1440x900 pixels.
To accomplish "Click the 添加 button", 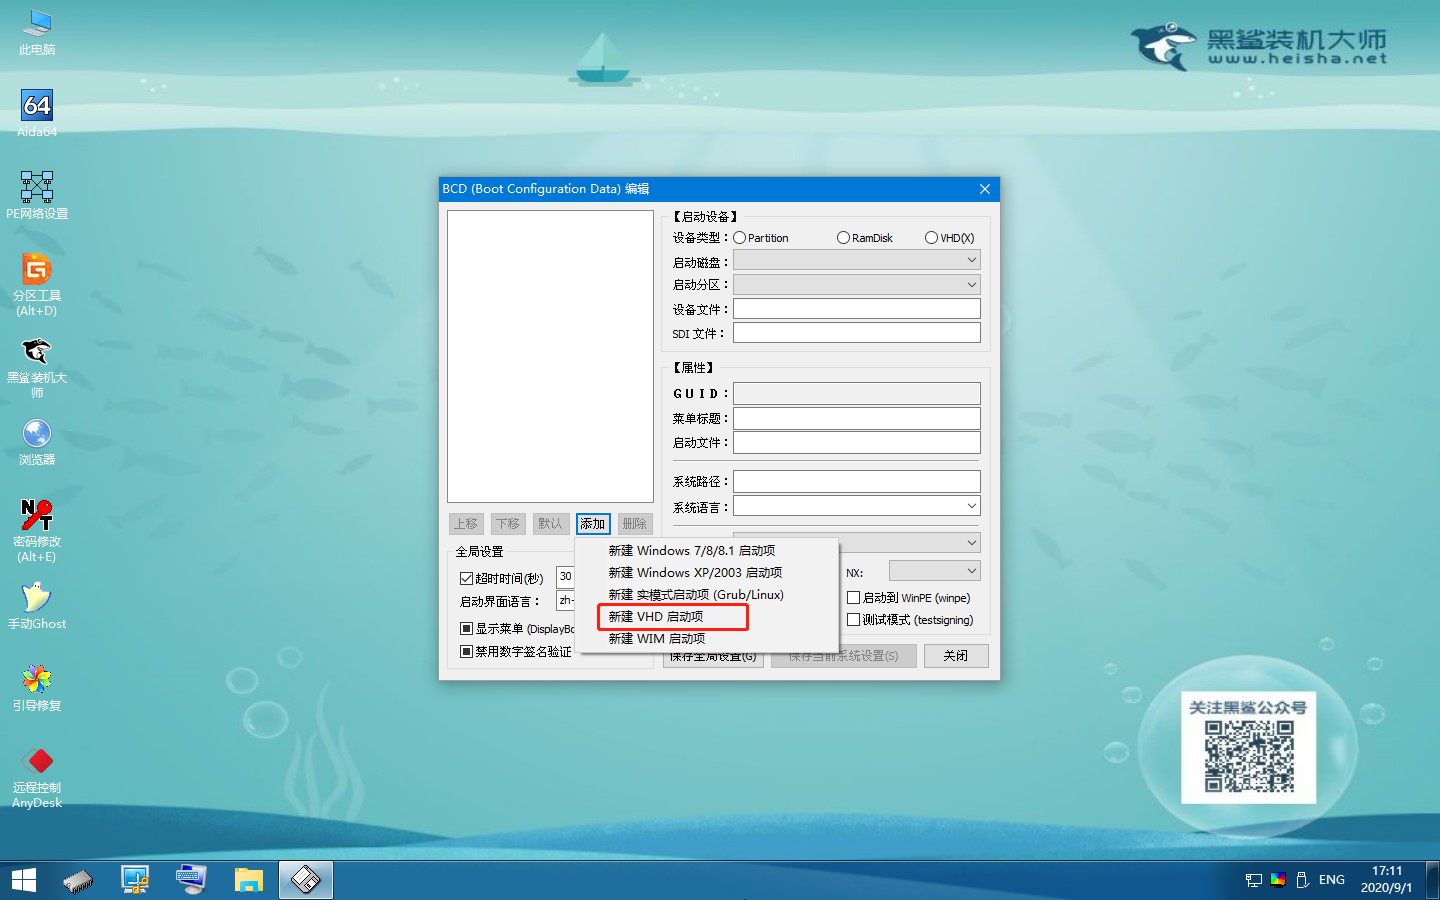I will tap(593, 524).
